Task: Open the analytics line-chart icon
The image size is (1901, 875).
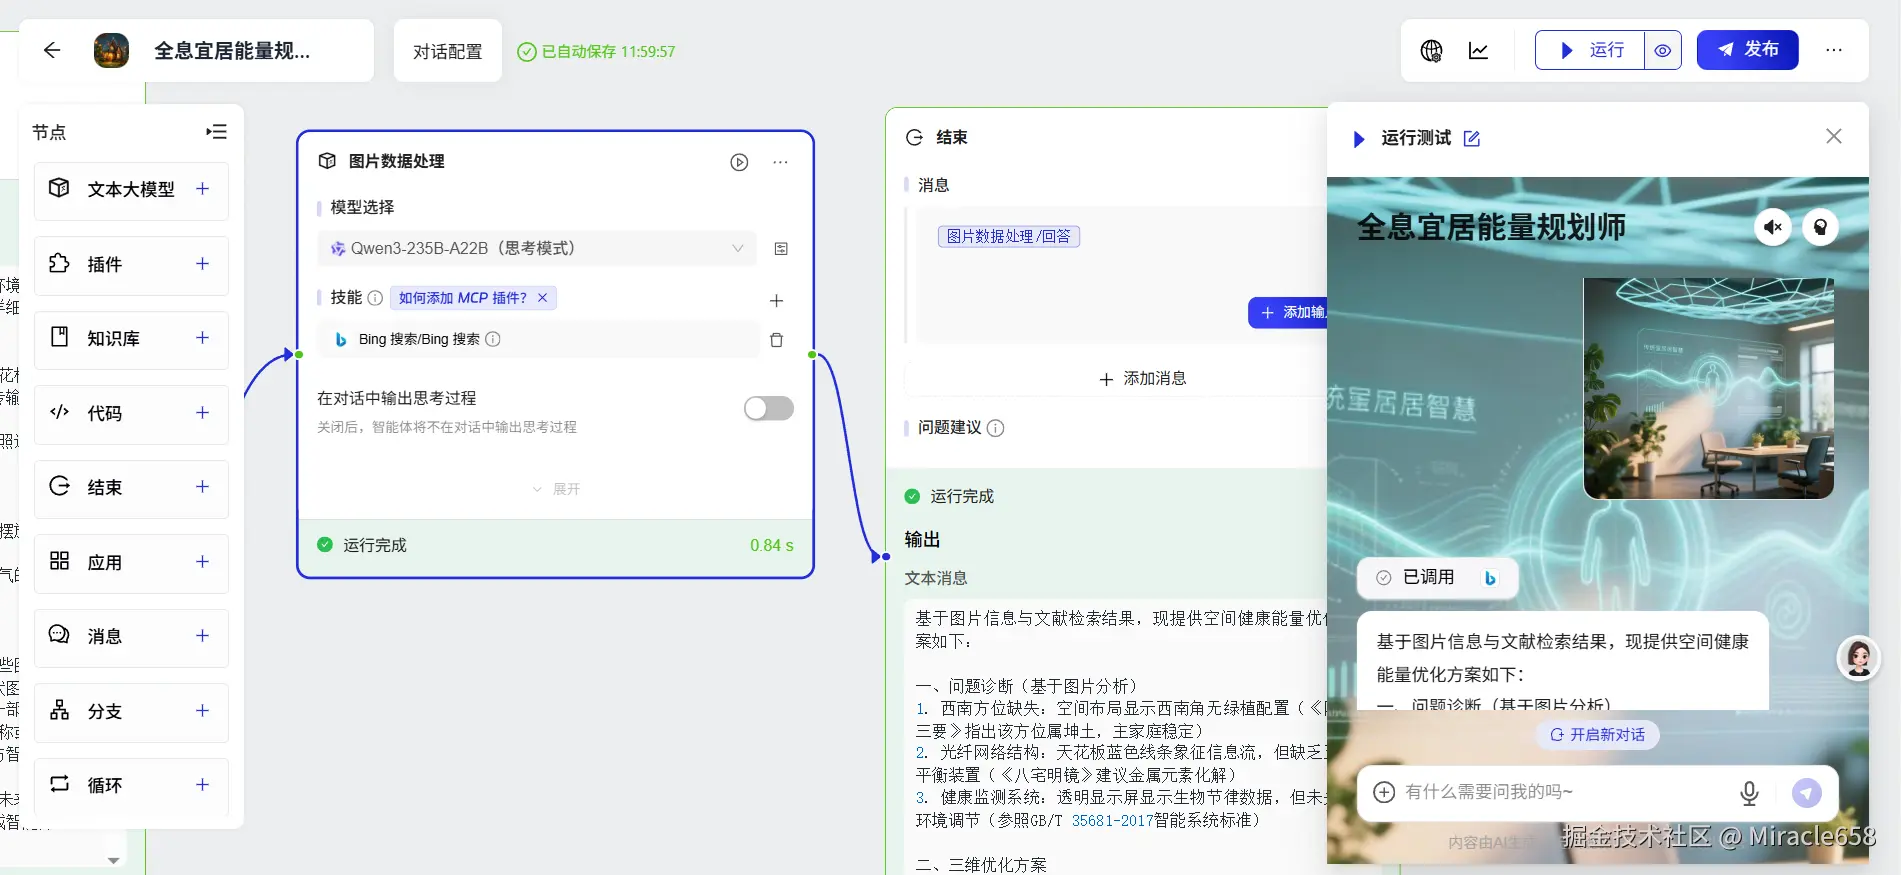Action: click(x=1478, y=50)
